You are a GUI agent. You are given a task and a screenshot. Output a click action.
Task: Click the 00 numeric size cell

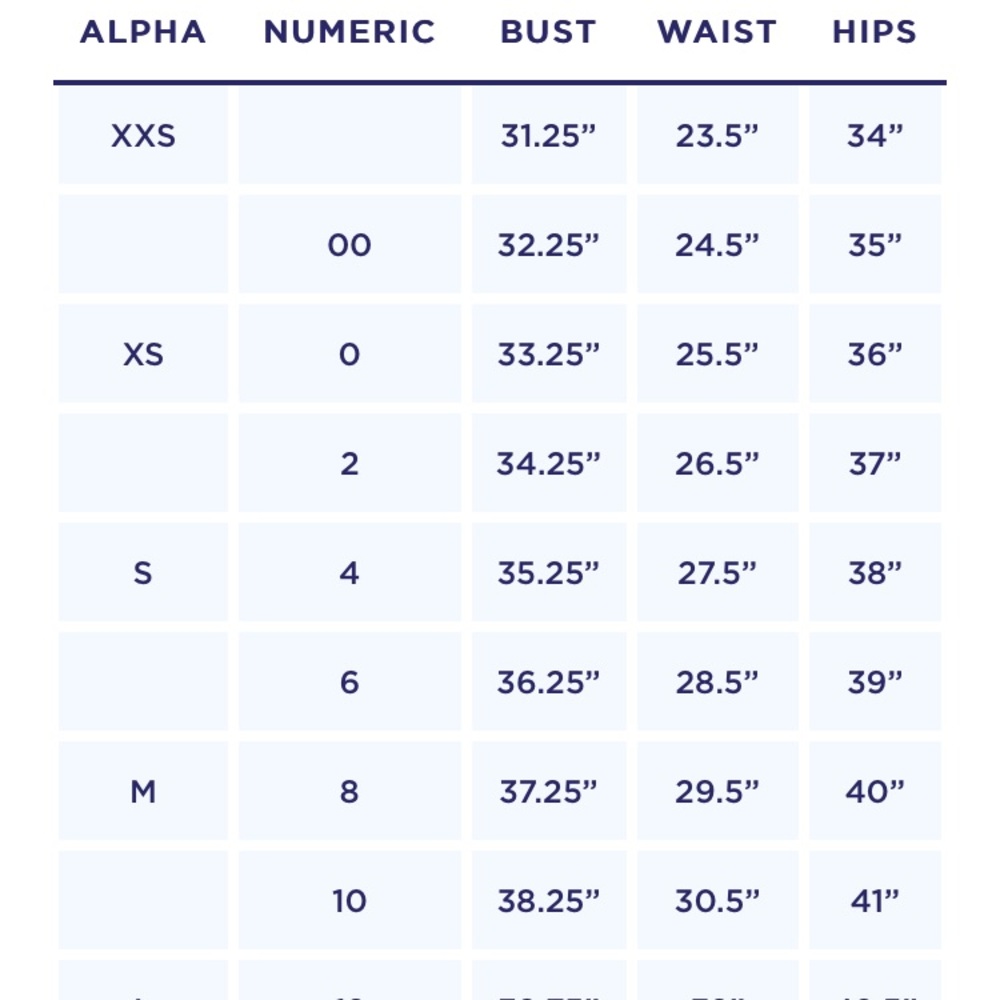(x=349, y=245)
